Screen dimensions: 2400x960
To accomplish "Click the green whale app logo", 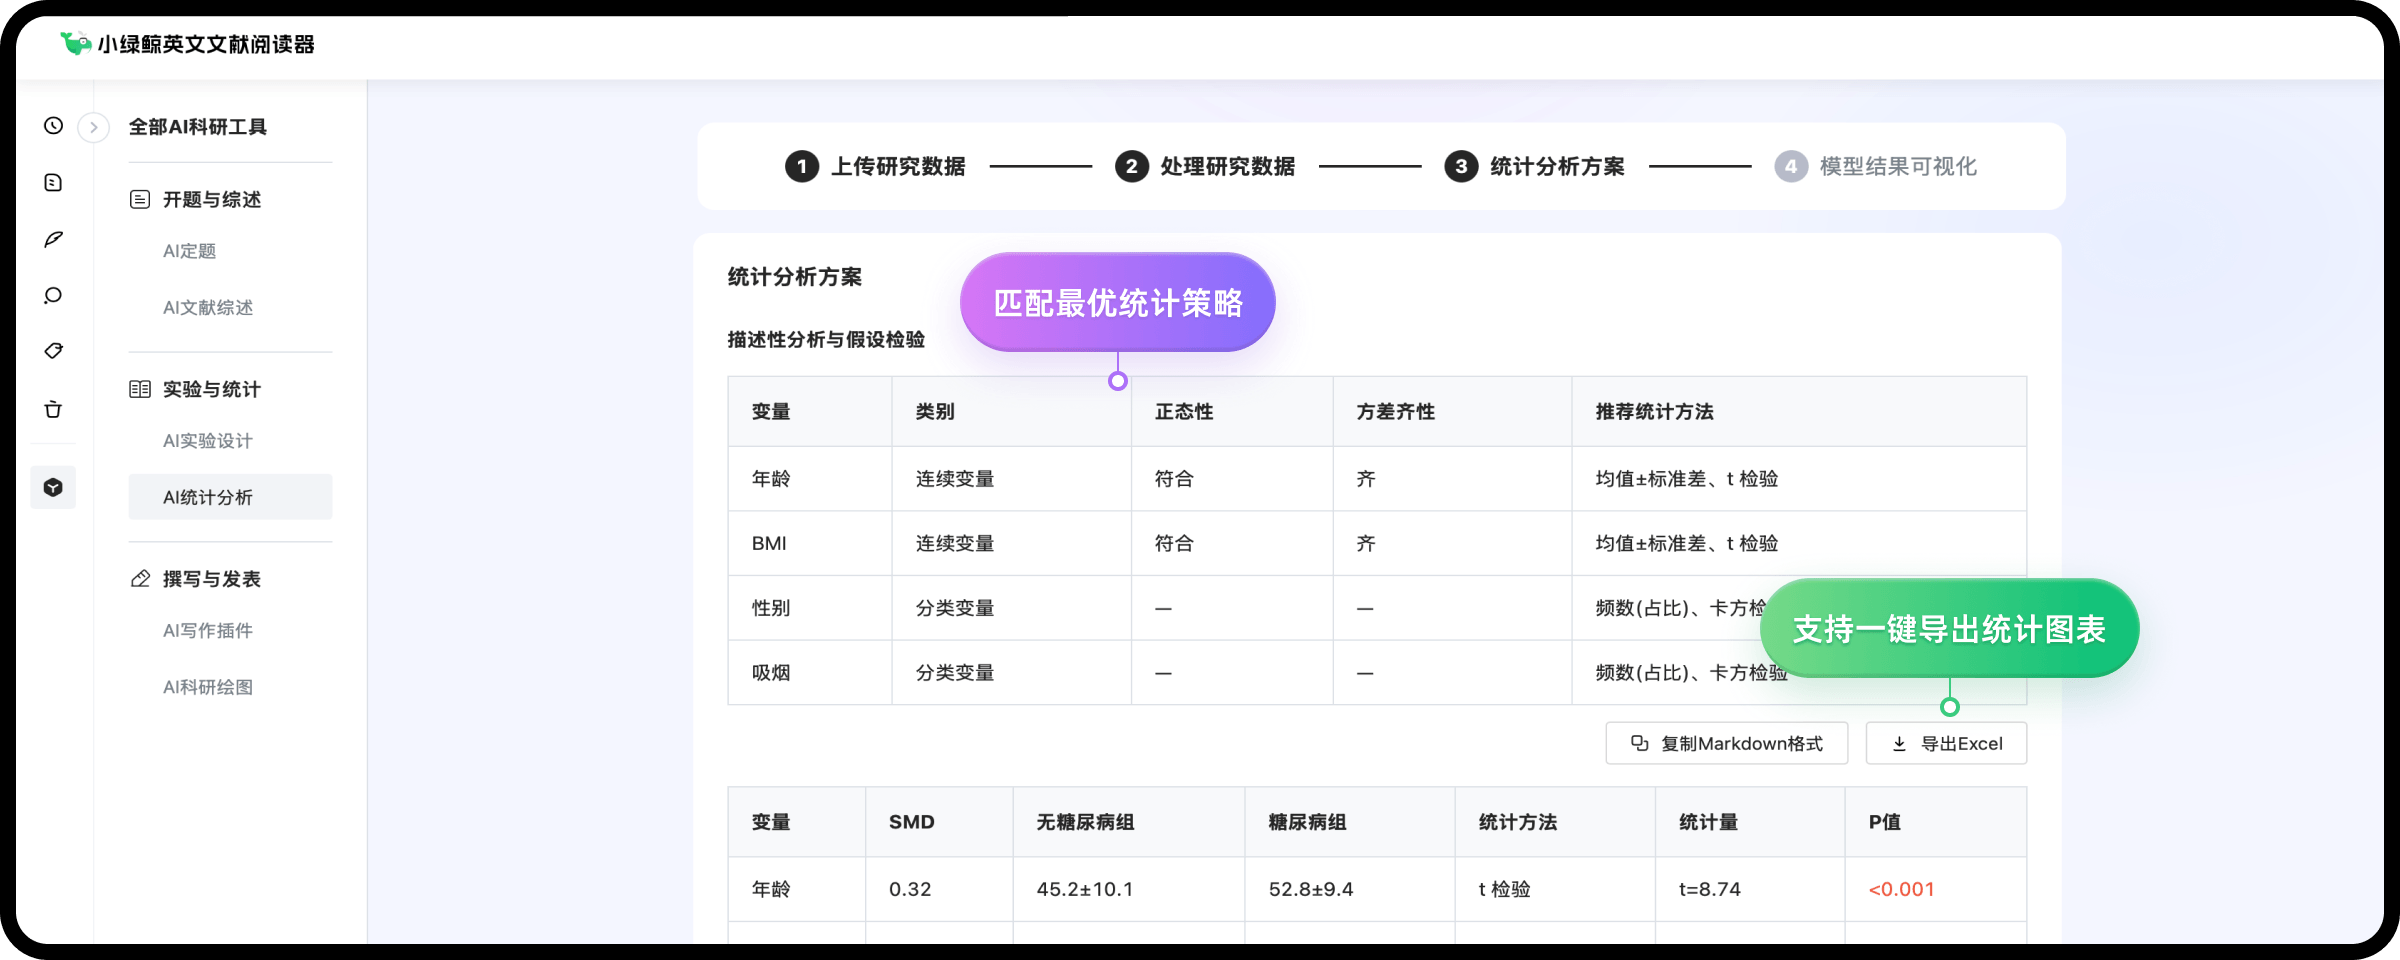I will [x=75, y=43].
